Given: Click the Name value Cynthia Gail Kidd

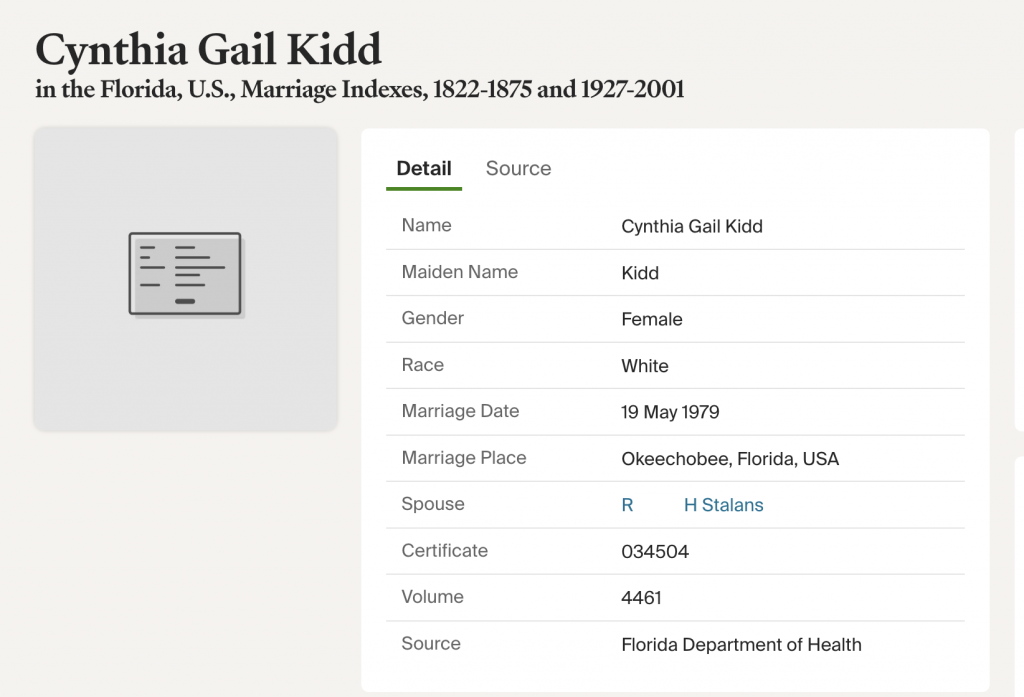Looking at the screenshot, I should pyautogui.click(x=692, y=227).
